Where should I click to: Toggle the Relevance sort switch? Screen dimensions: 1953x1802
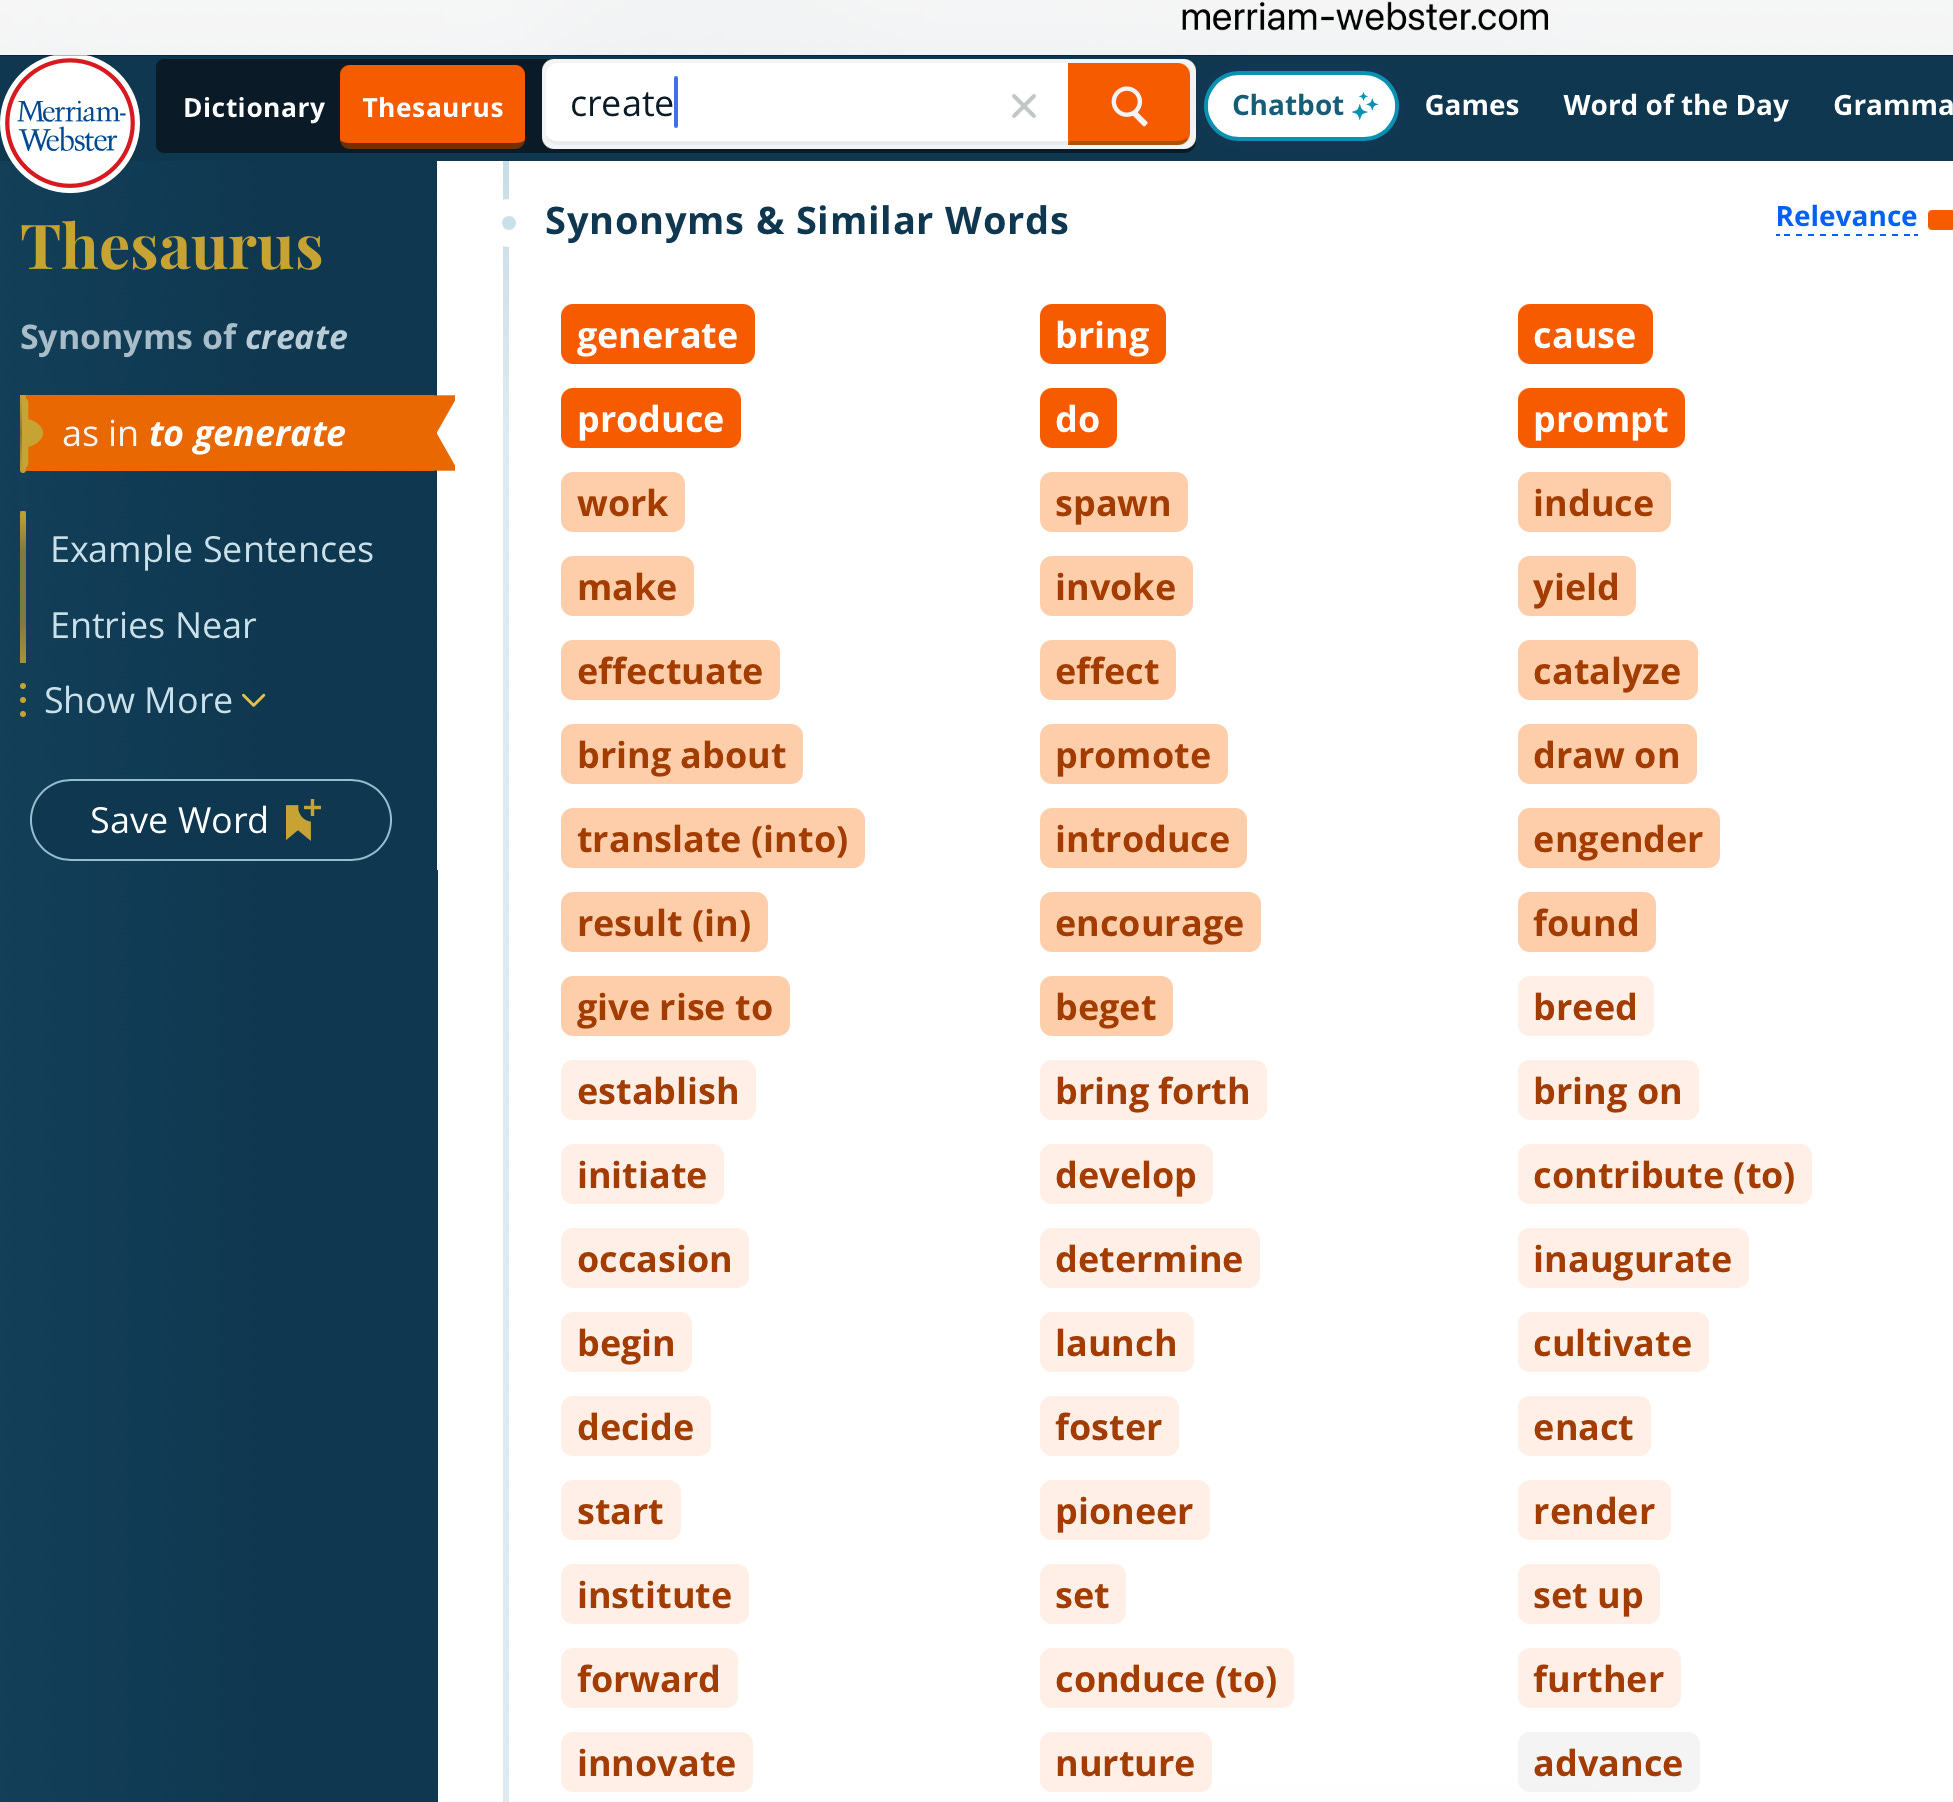[1939, 218]
